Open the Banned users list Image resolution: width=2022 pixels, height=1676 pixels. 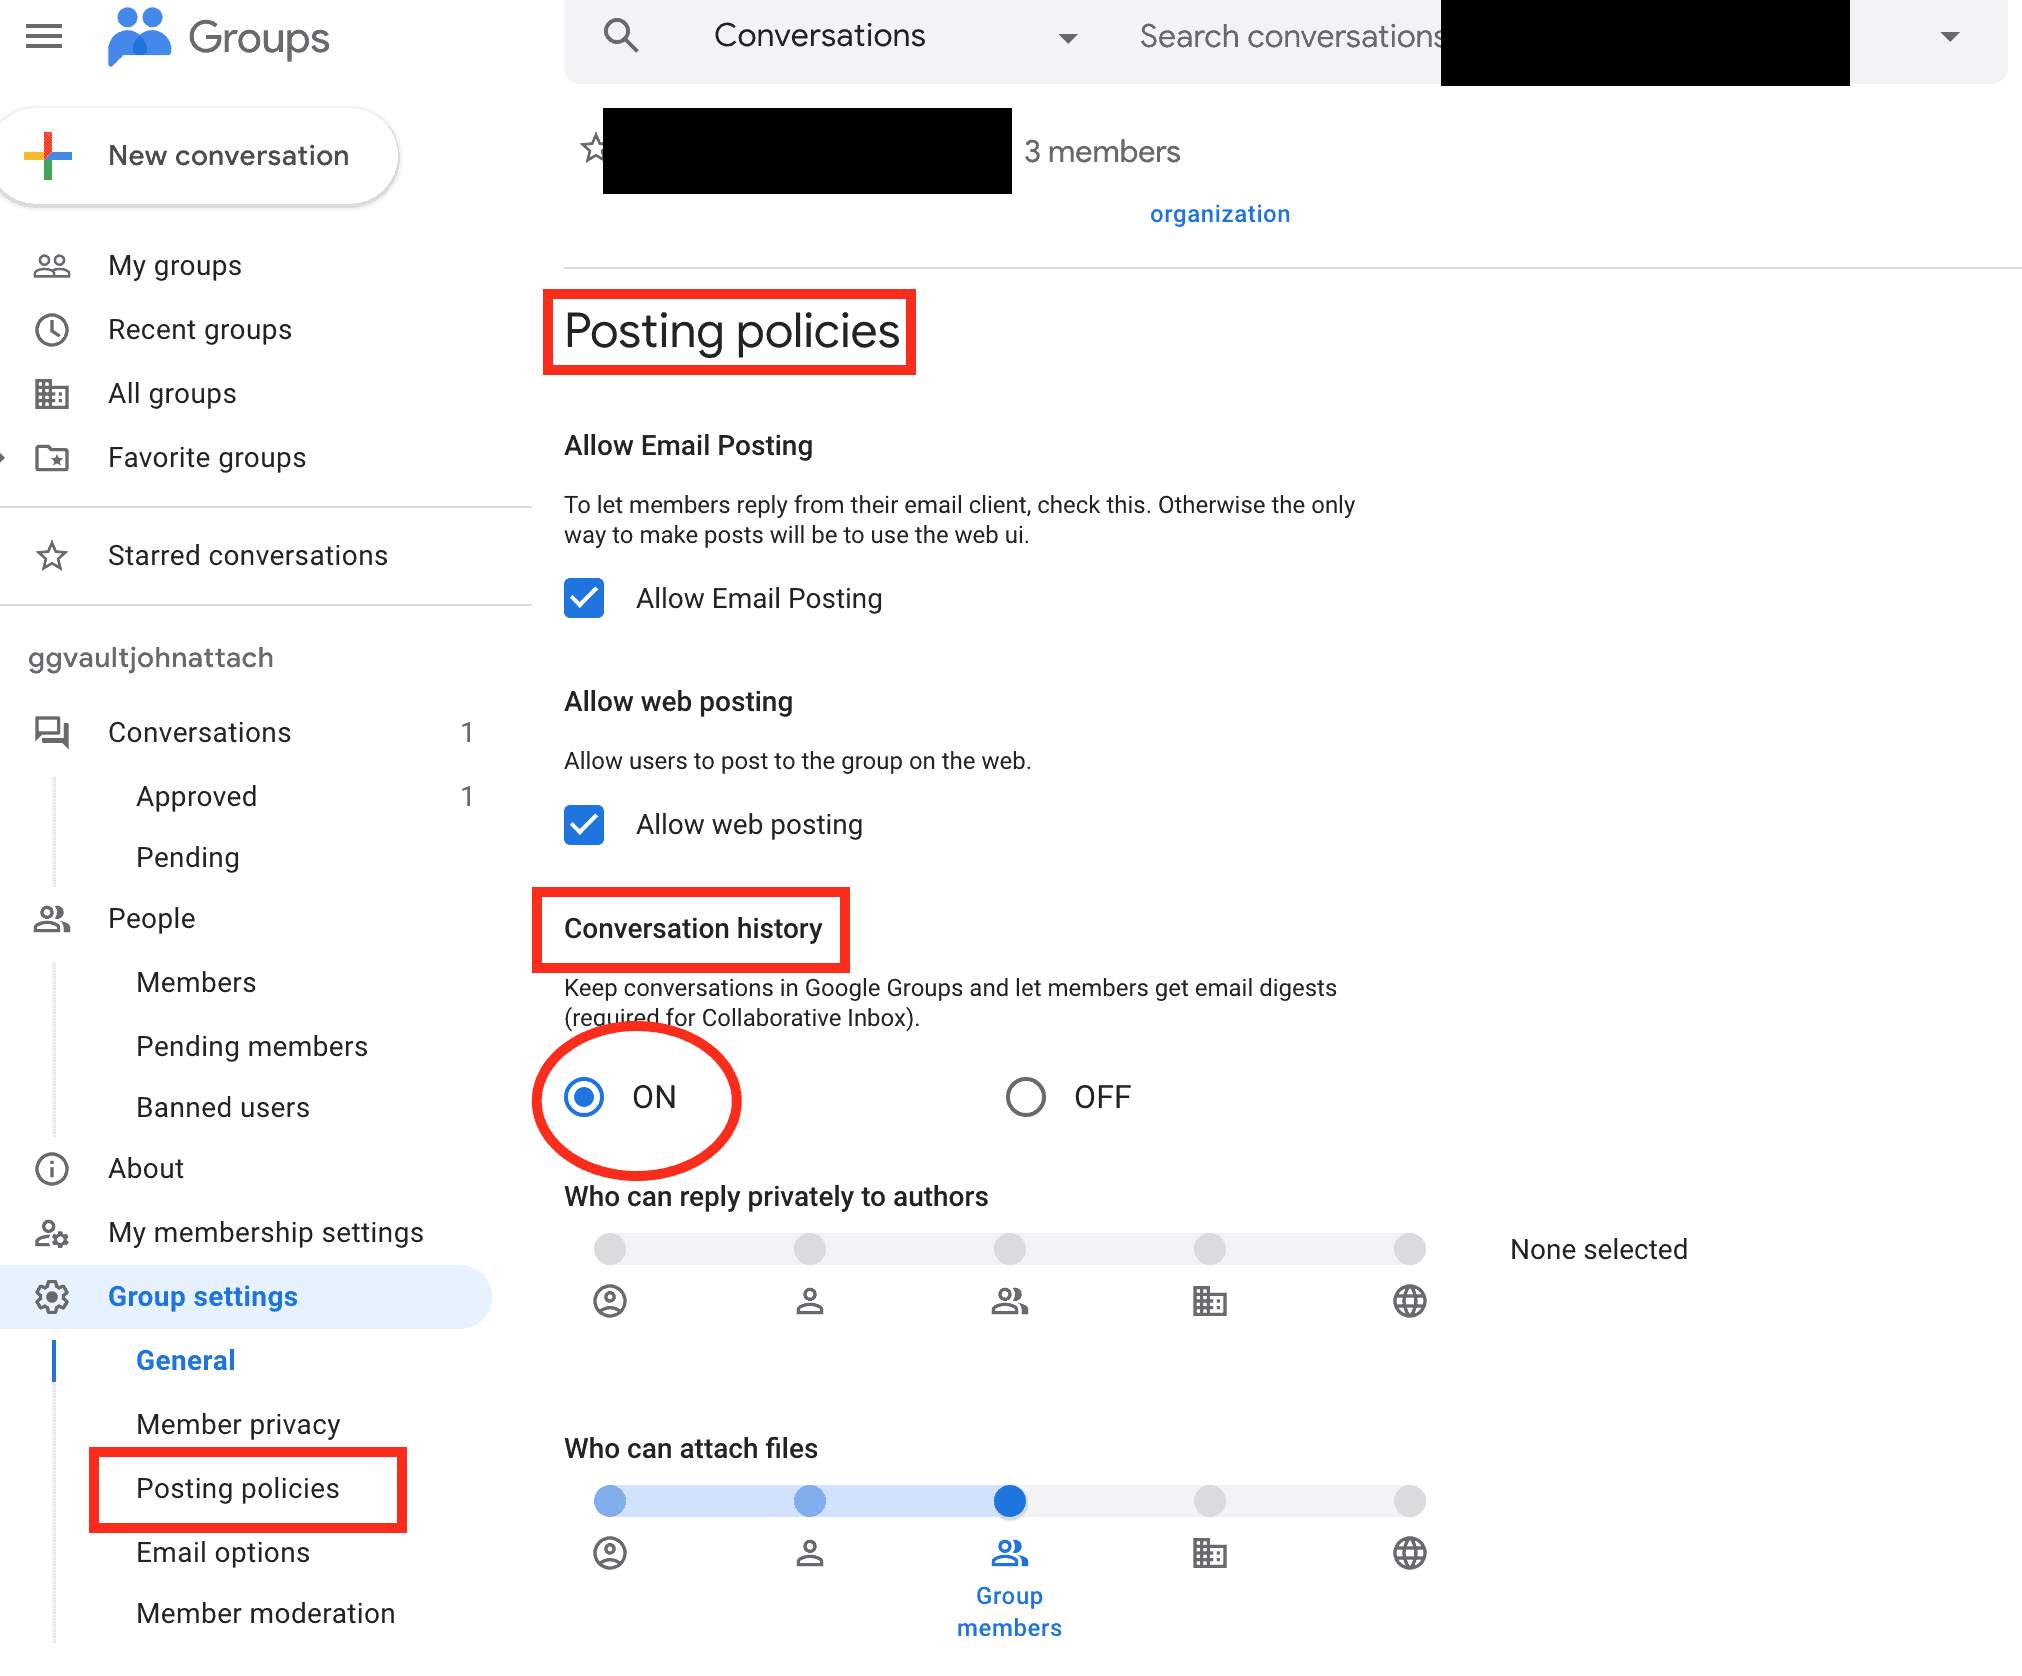[223, 1108]
